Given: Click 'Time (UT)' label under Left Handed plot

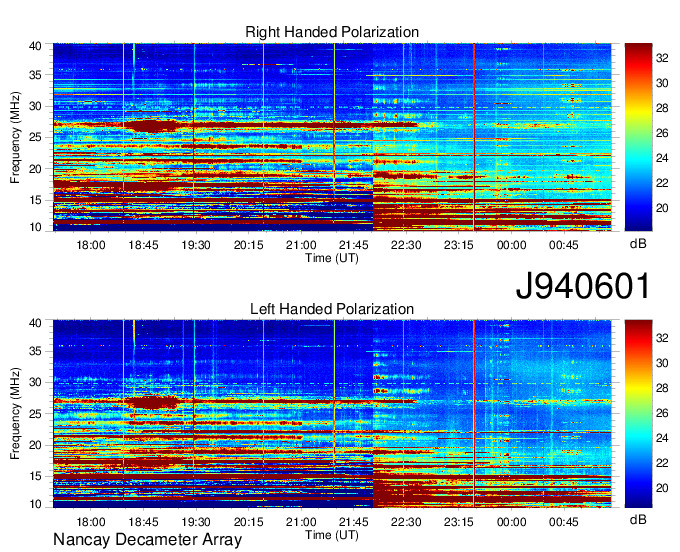Looking at the screenshot, I should [332, 535].
